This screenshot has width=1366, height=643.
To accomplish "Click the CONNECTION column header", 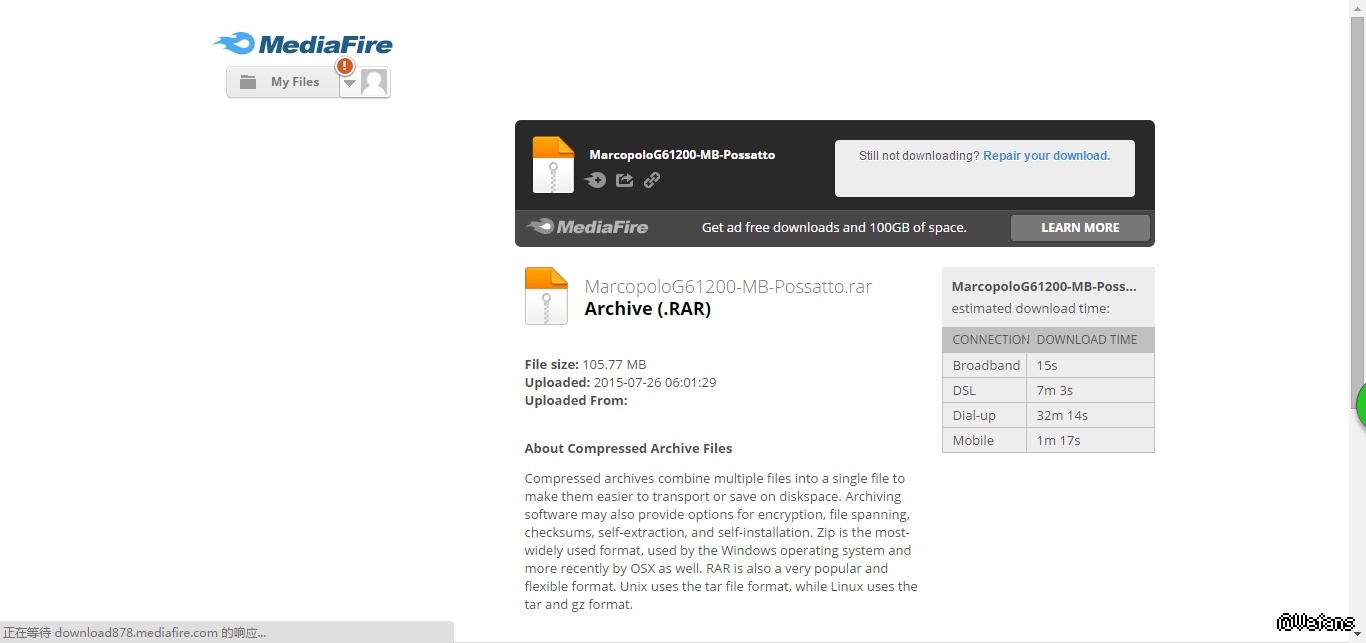I will click(991, 340).
